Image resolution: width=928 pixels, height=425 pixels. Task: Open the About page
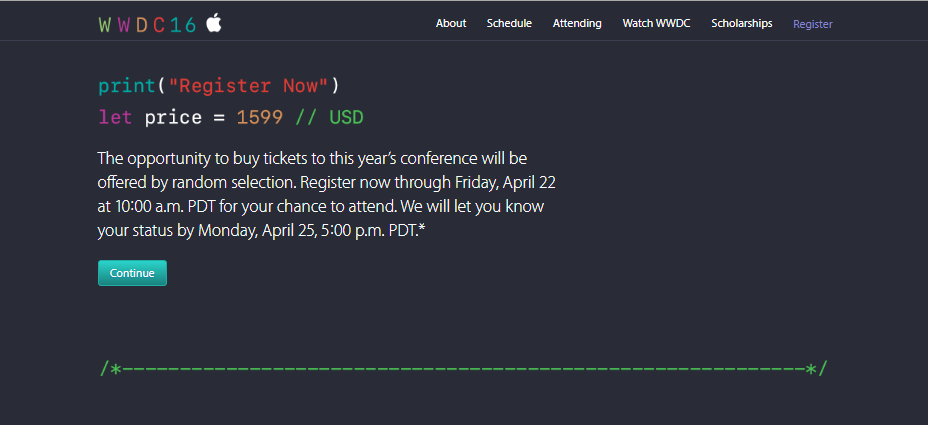point(451,23)
